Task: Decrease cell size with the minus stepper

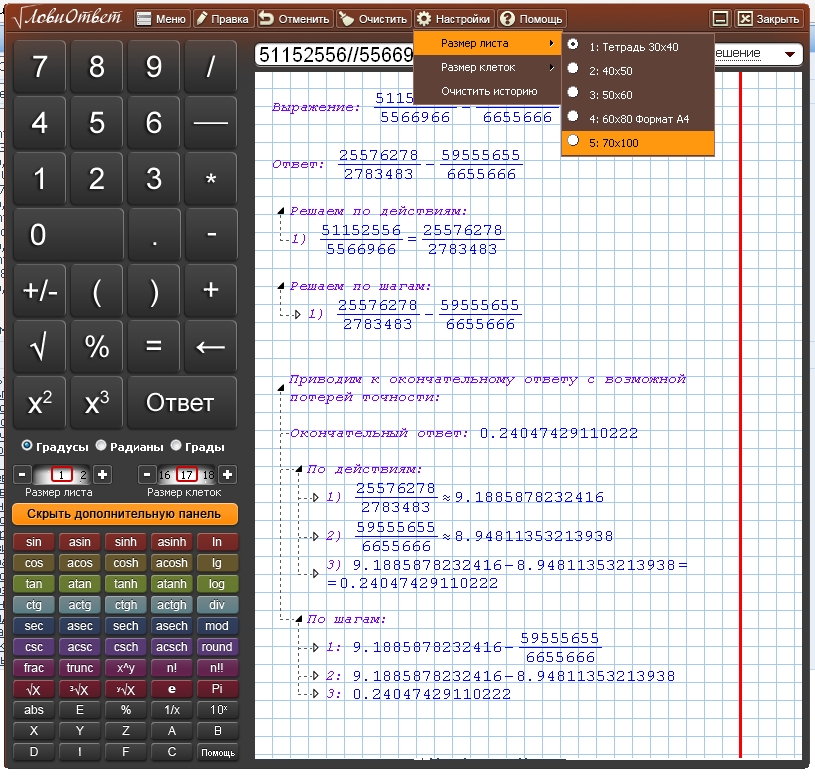Action: (x=147, y=475)
